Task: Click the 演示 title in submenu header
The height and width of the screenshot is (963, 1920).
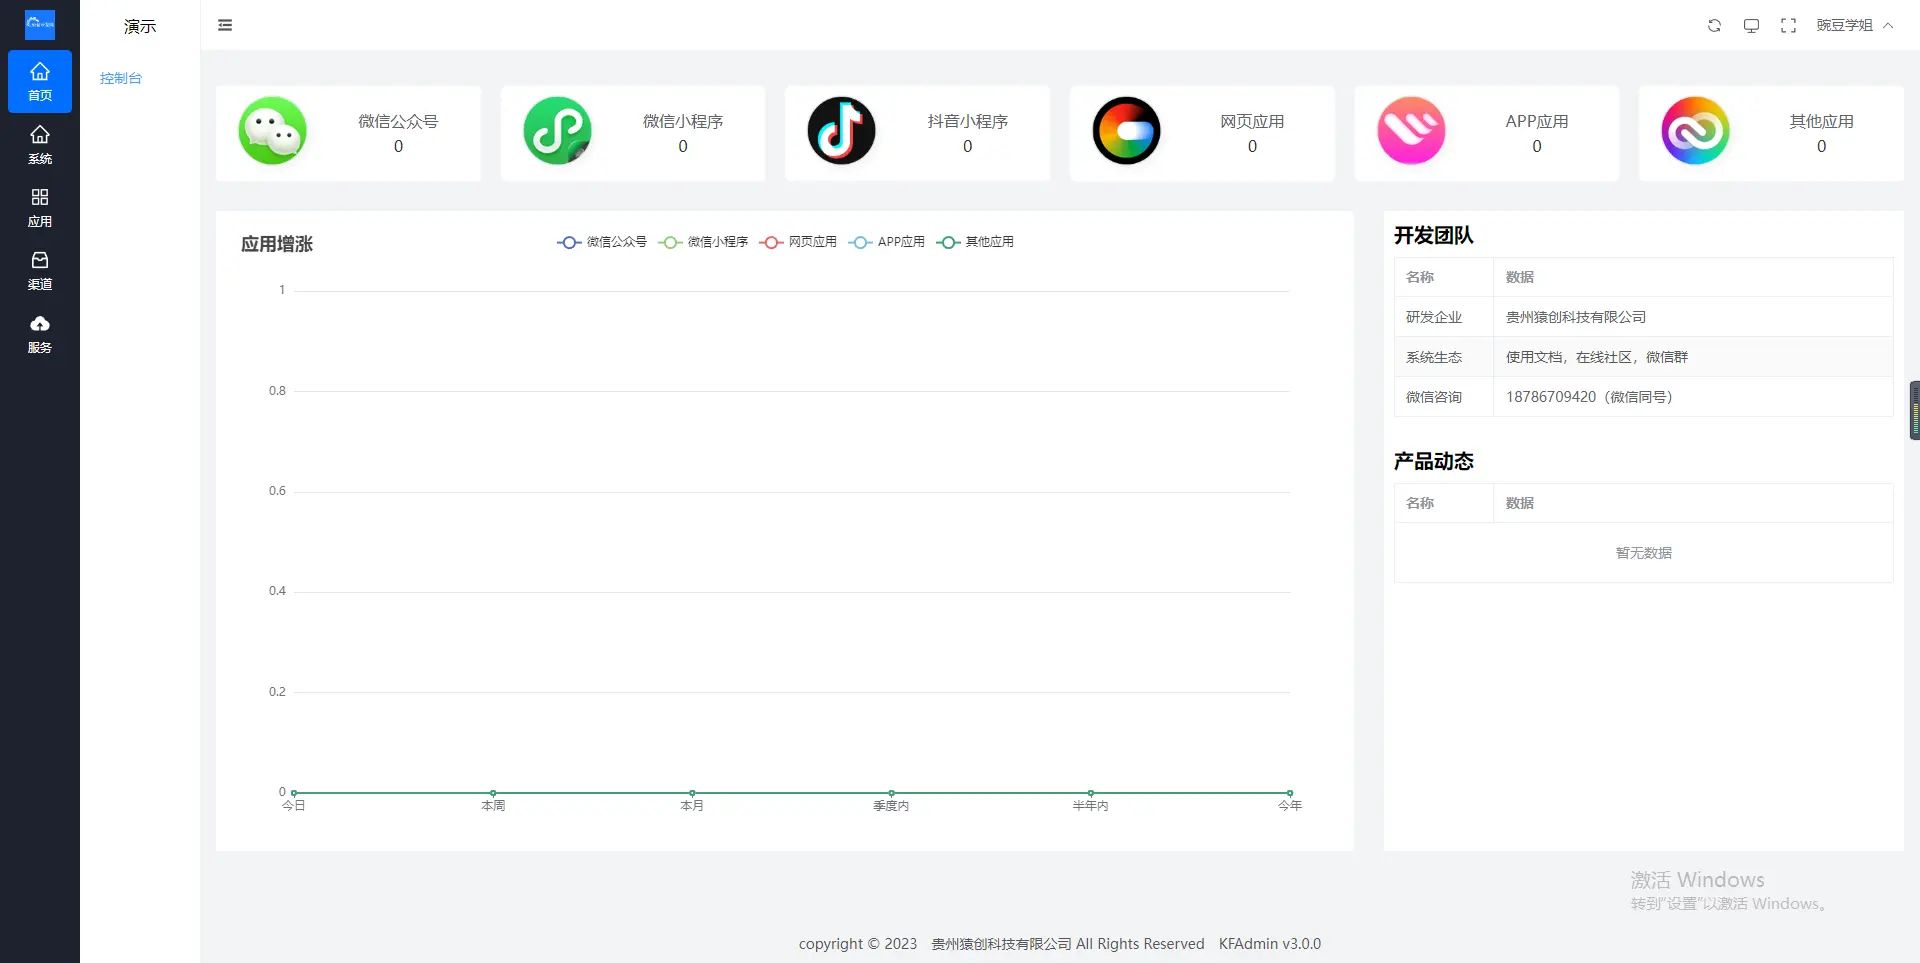Action: [140, 26]
